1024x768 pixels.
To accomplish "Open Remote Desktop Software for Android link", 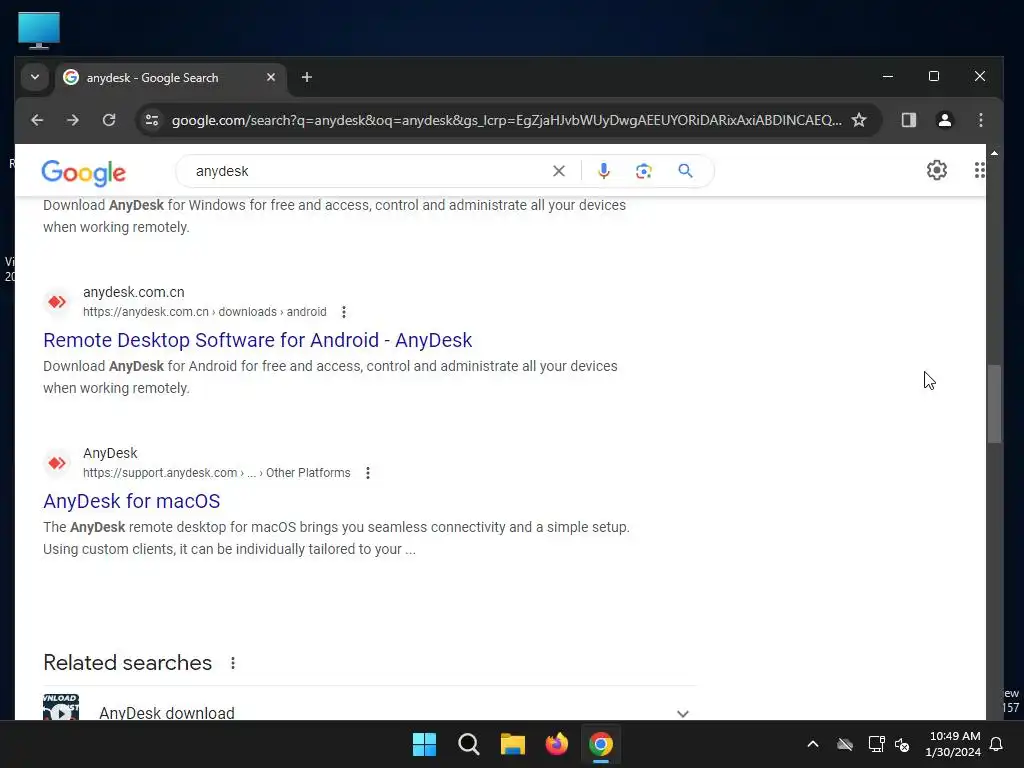I will pos(257,340).
